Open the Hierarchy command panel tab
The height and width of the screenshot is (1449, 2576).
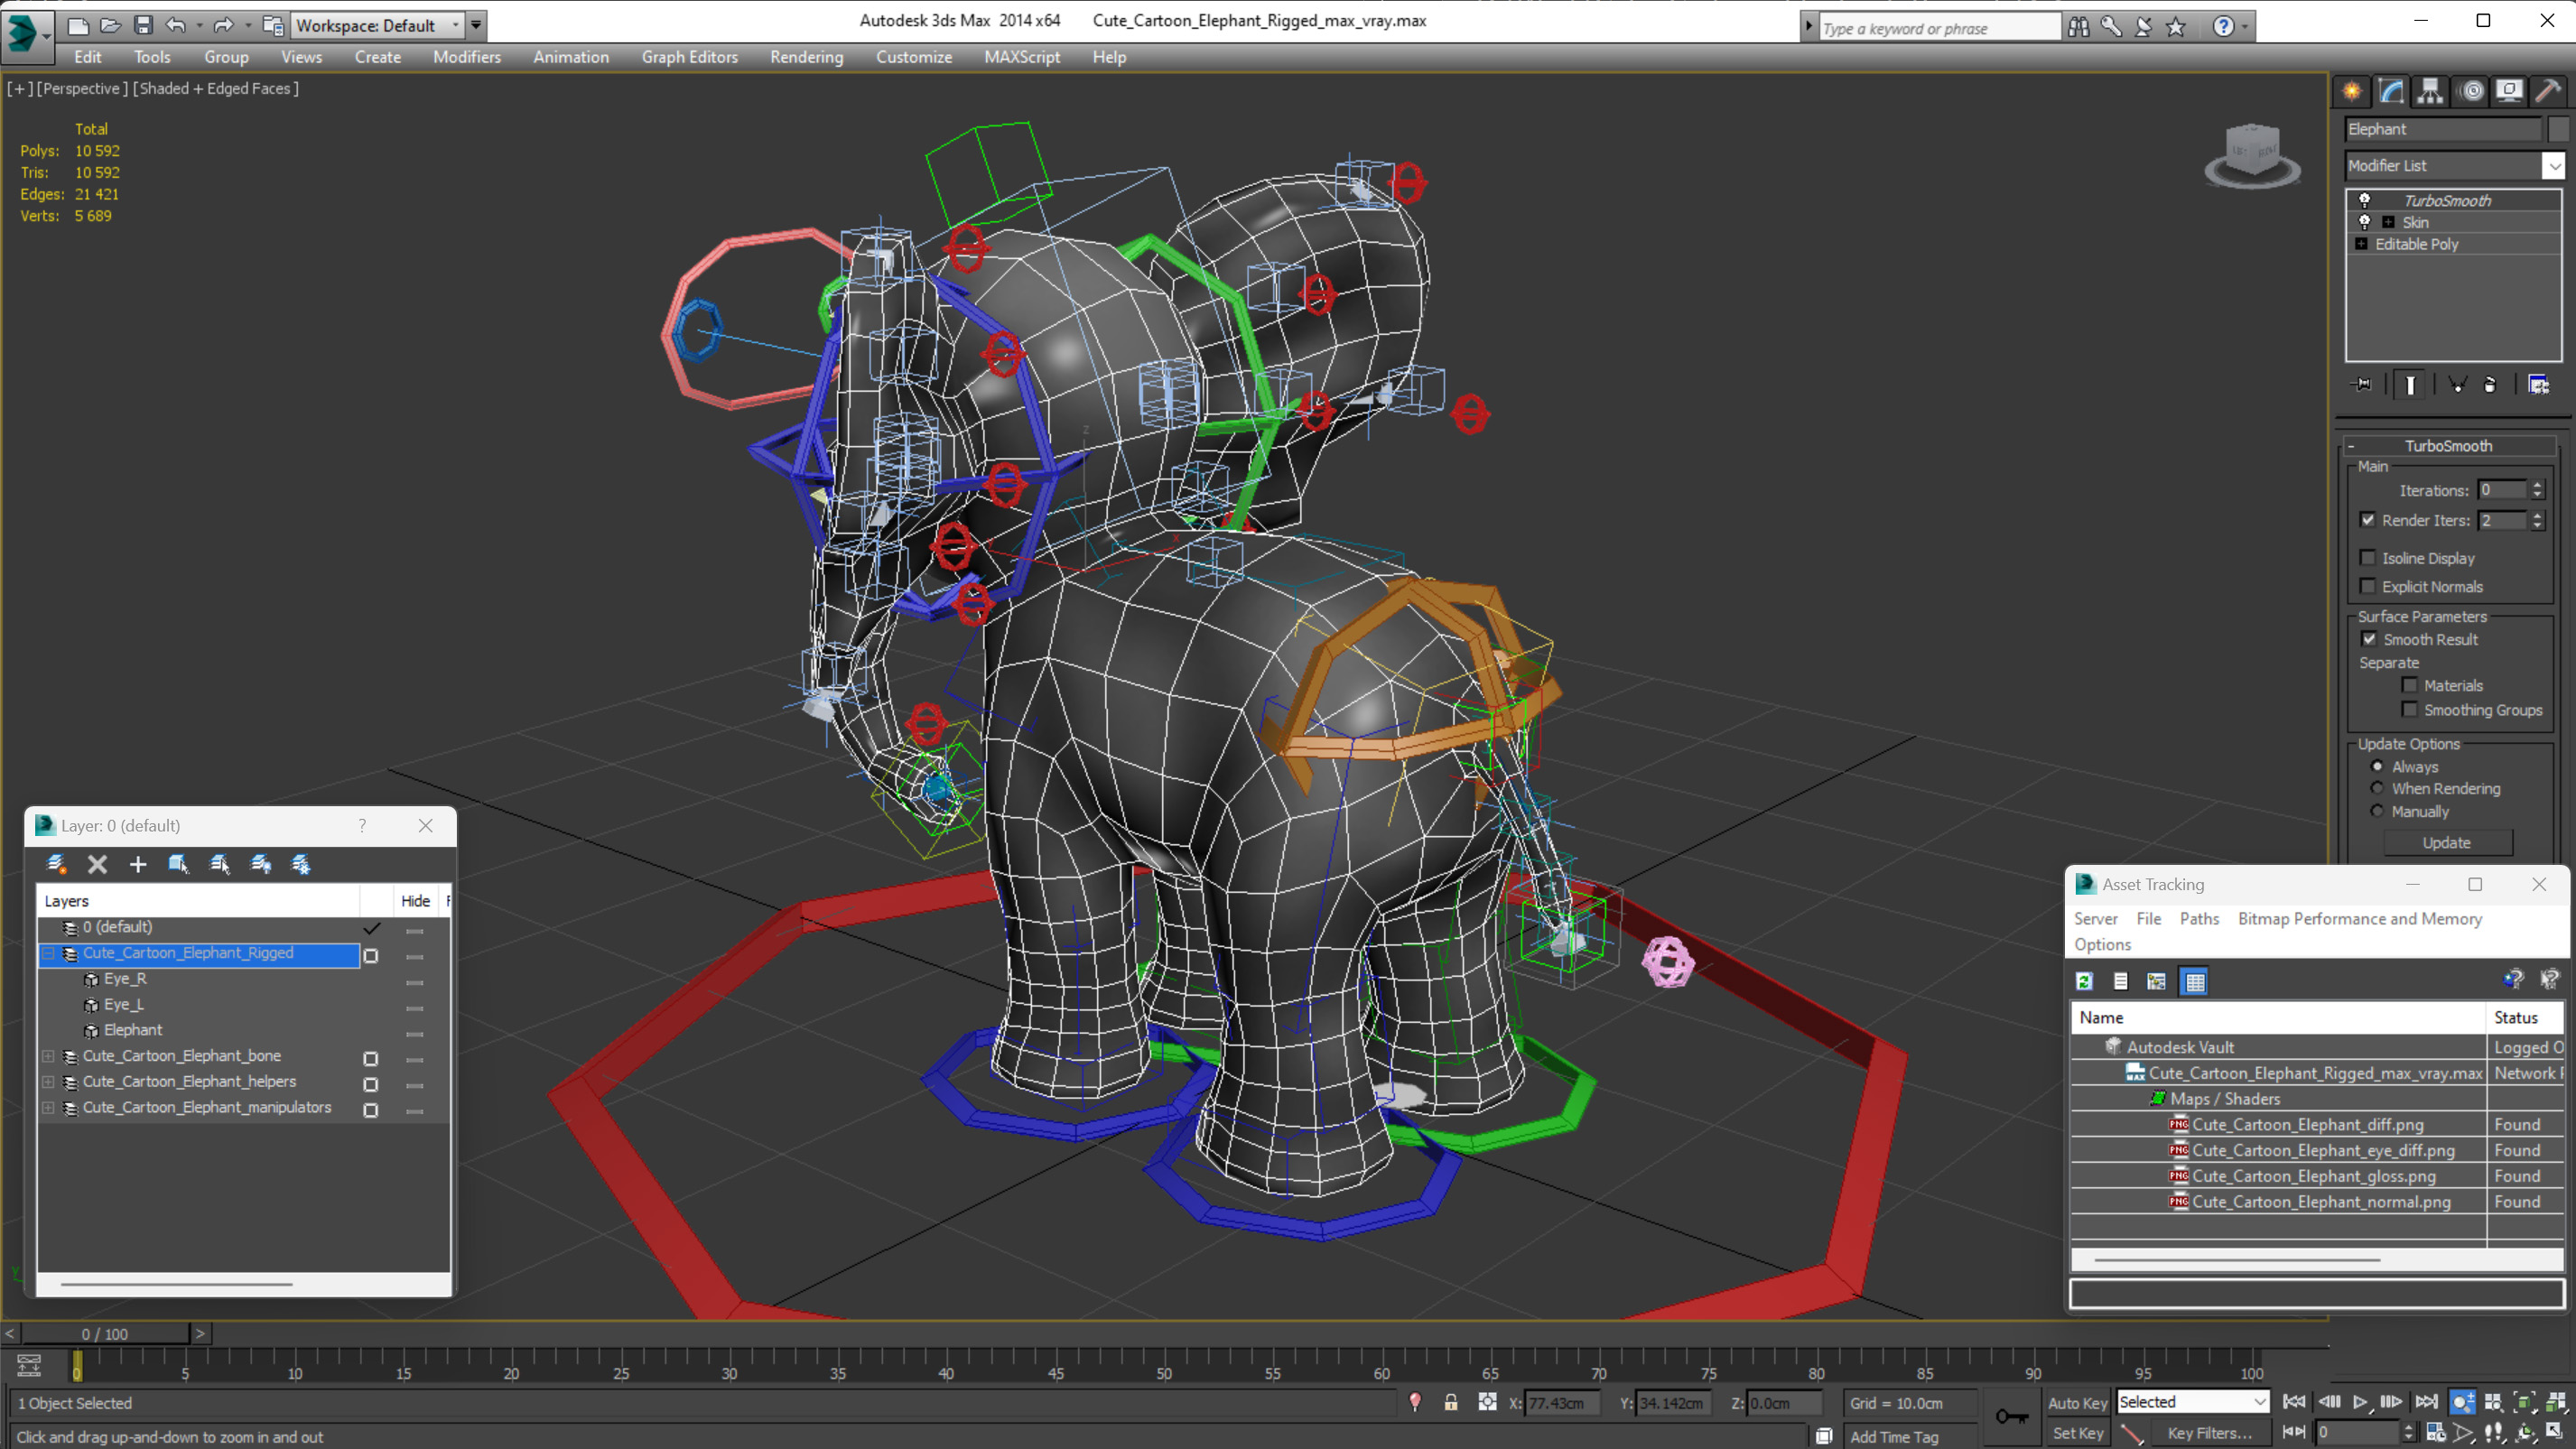(x=2430, y=91)
